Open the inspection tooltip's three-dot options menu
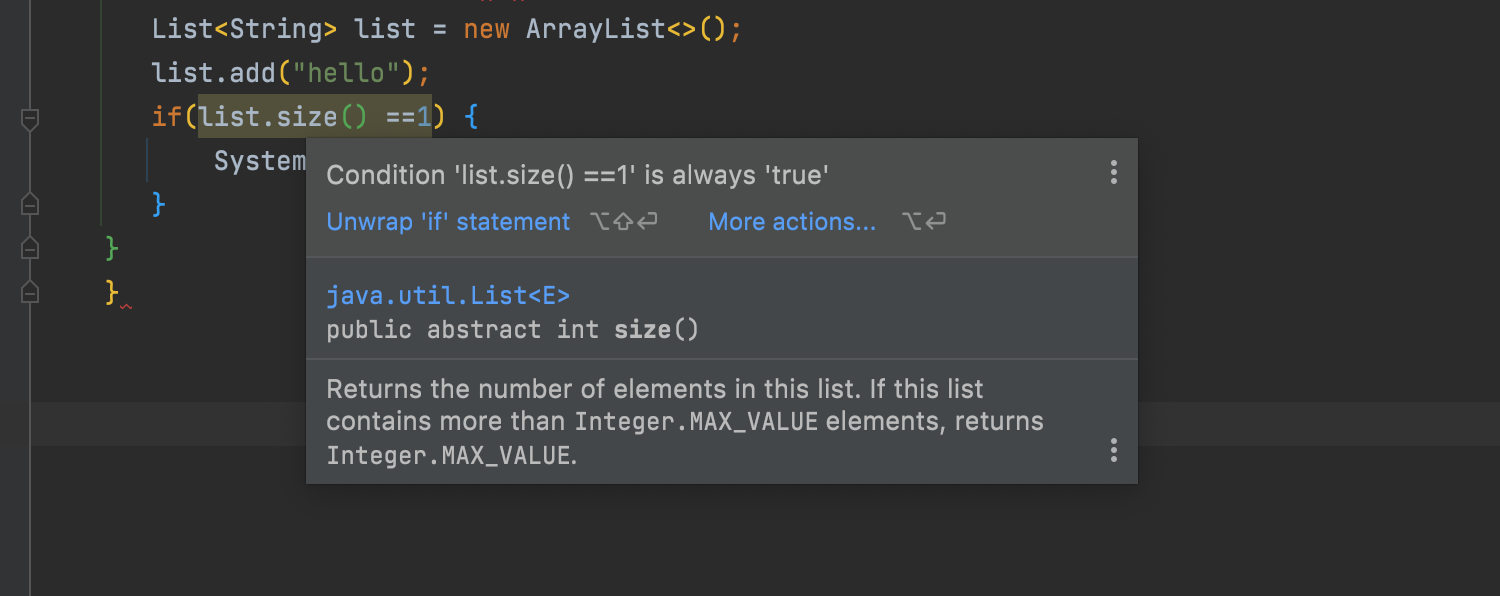Screen dimensions: 1500x596 pyautogui.click(x=1113, y=173)
